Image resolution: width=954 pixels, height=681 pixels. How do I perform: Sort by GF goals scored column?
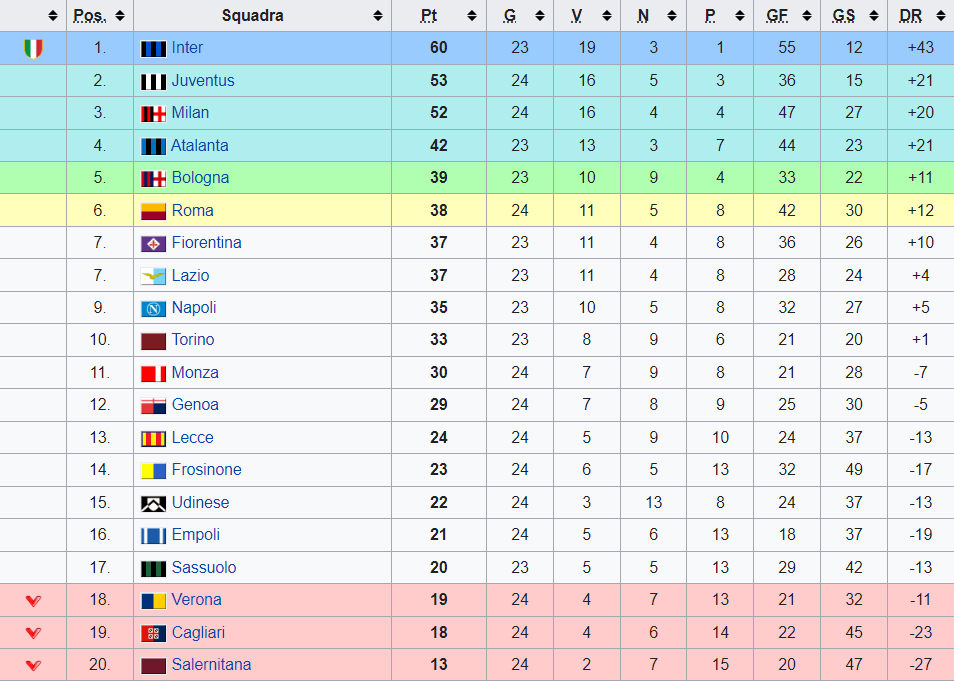(807, 16)
